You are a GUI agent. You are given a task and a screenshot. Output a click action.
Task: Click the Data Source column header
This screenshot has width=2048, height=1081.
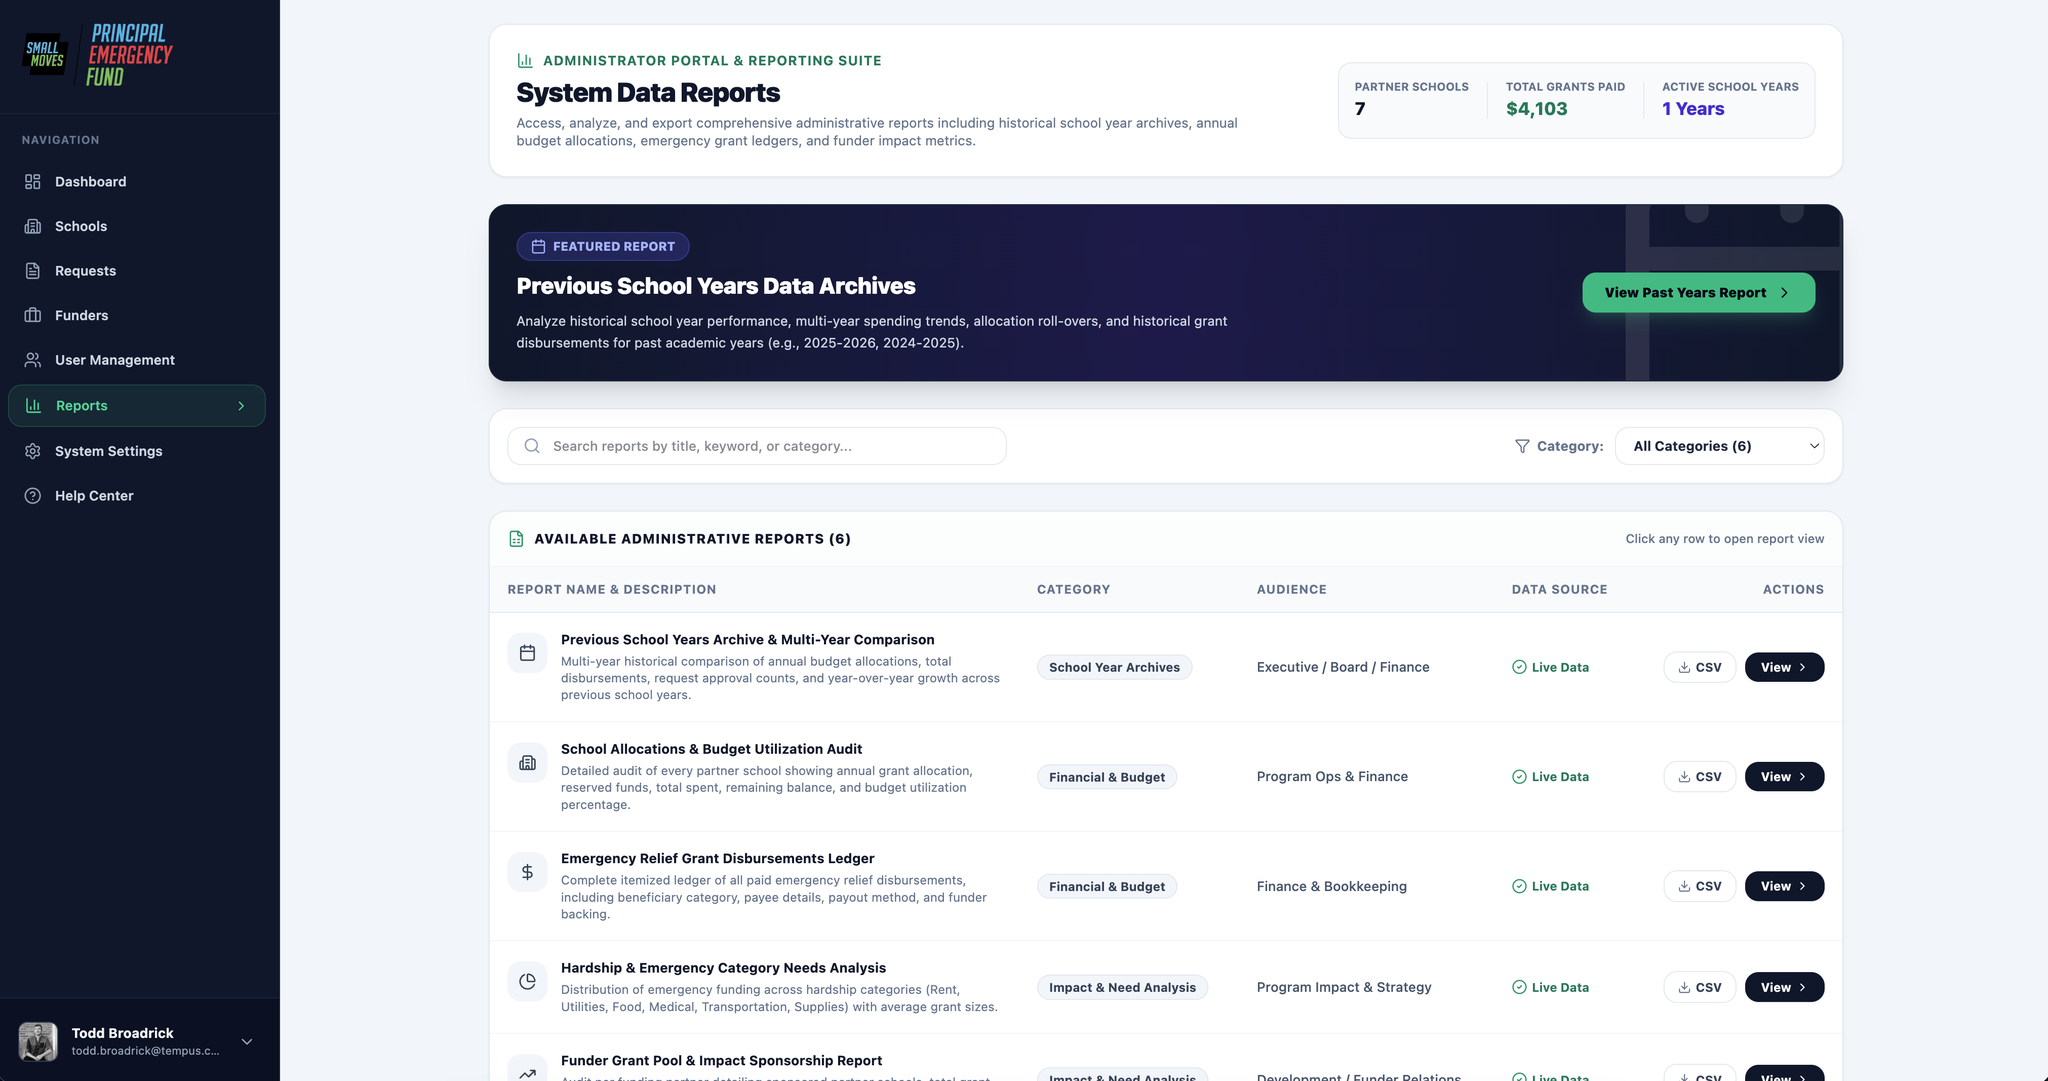coord(1559,590)
